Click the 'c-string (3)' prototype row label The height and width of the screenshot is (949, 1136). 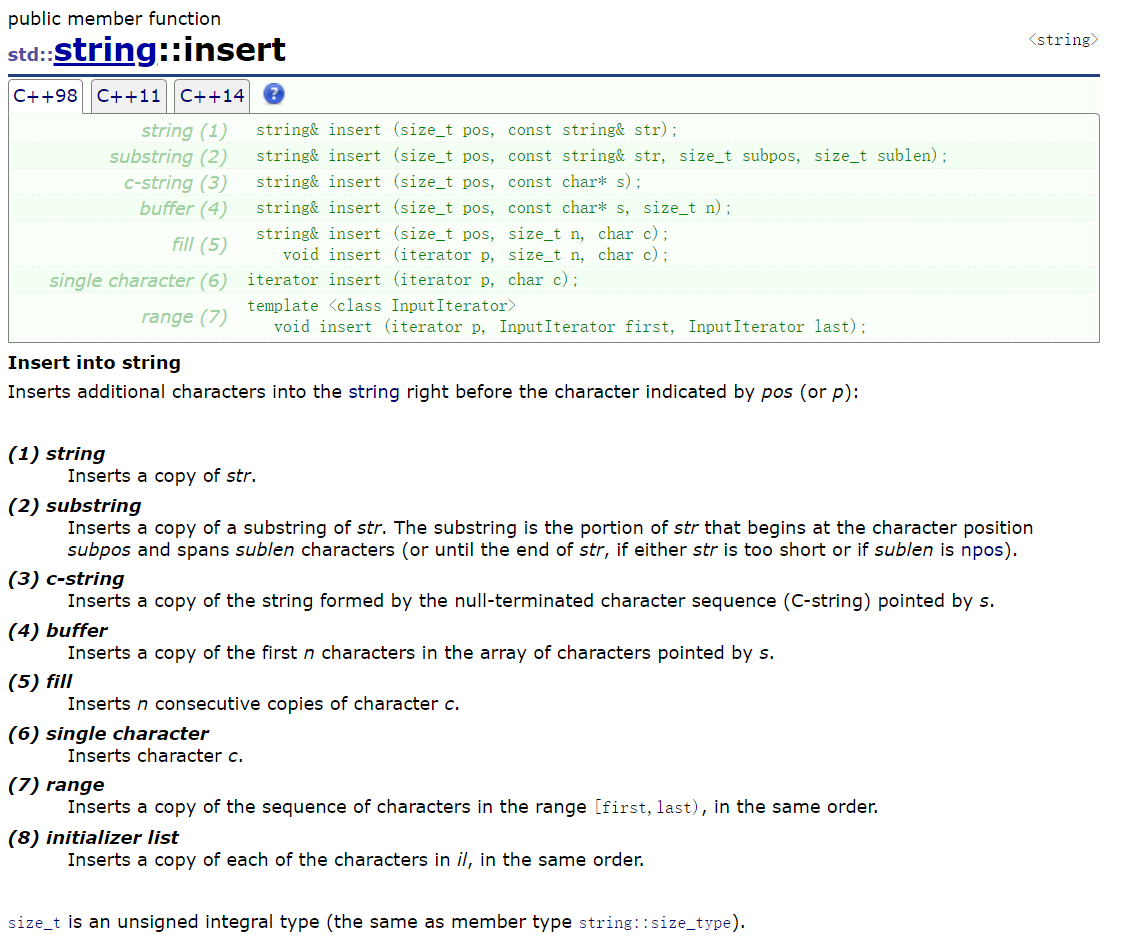(x=175, y=183)
